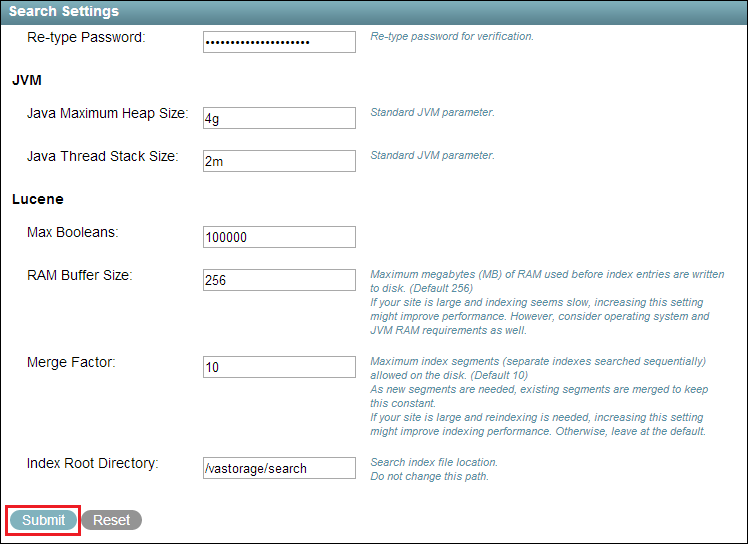Image resolution: width=748 pixels, height=544 pixels.
Task: Select the Max Booleans input box
Action: (x=279, y=237)
